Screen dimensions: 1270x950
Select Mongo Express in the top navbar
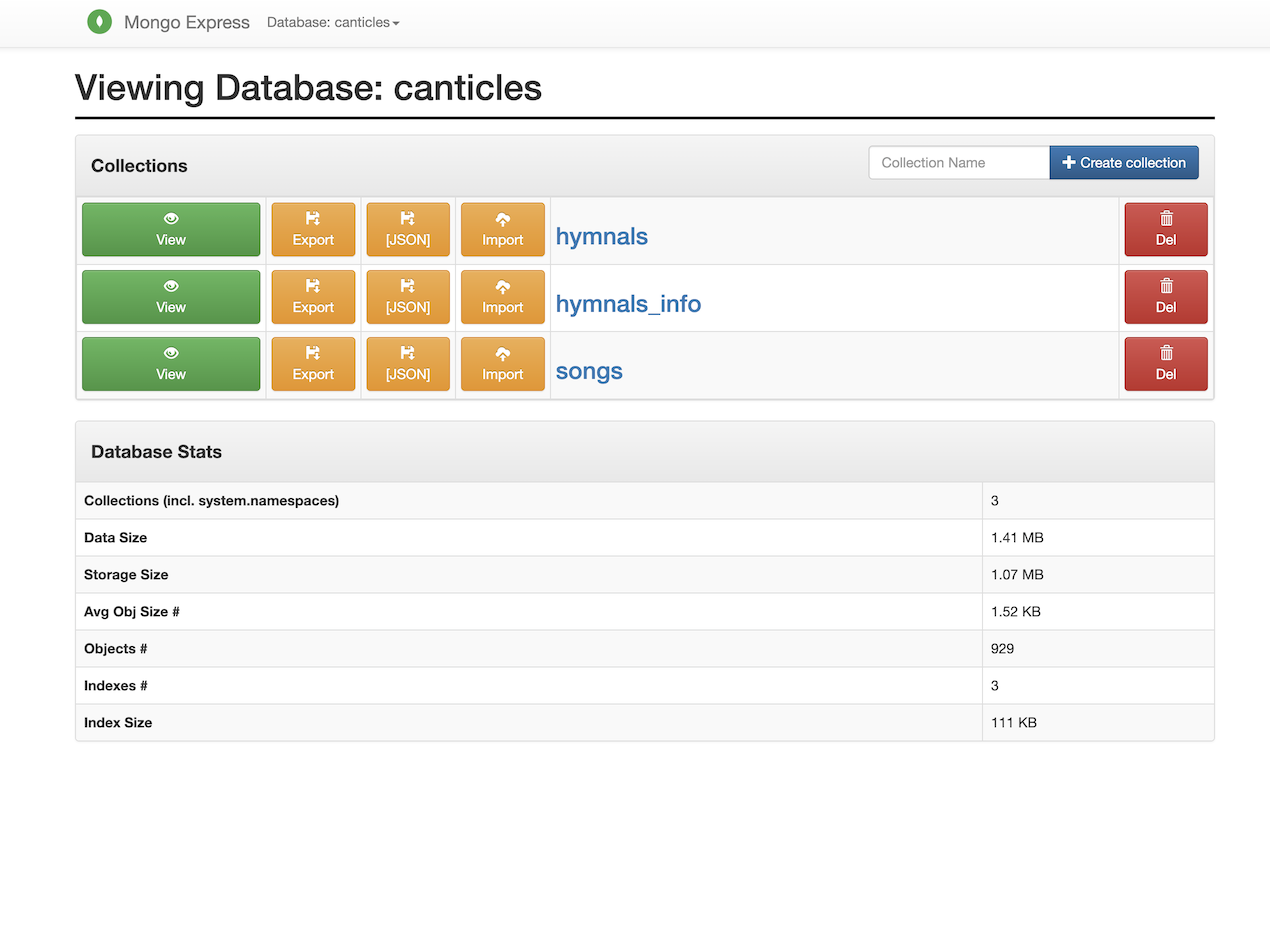click(186, 22)
